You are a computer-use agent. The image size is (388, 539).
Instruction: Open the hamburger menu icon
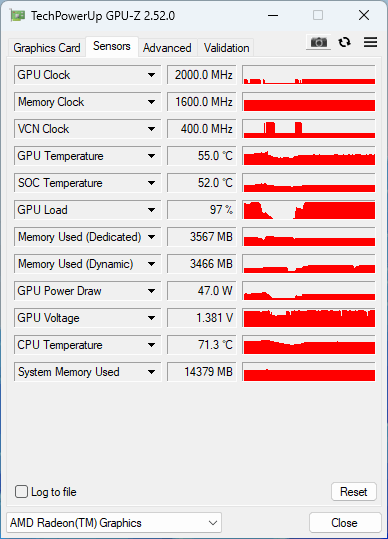pyautogui.click(x=370, y=42)
